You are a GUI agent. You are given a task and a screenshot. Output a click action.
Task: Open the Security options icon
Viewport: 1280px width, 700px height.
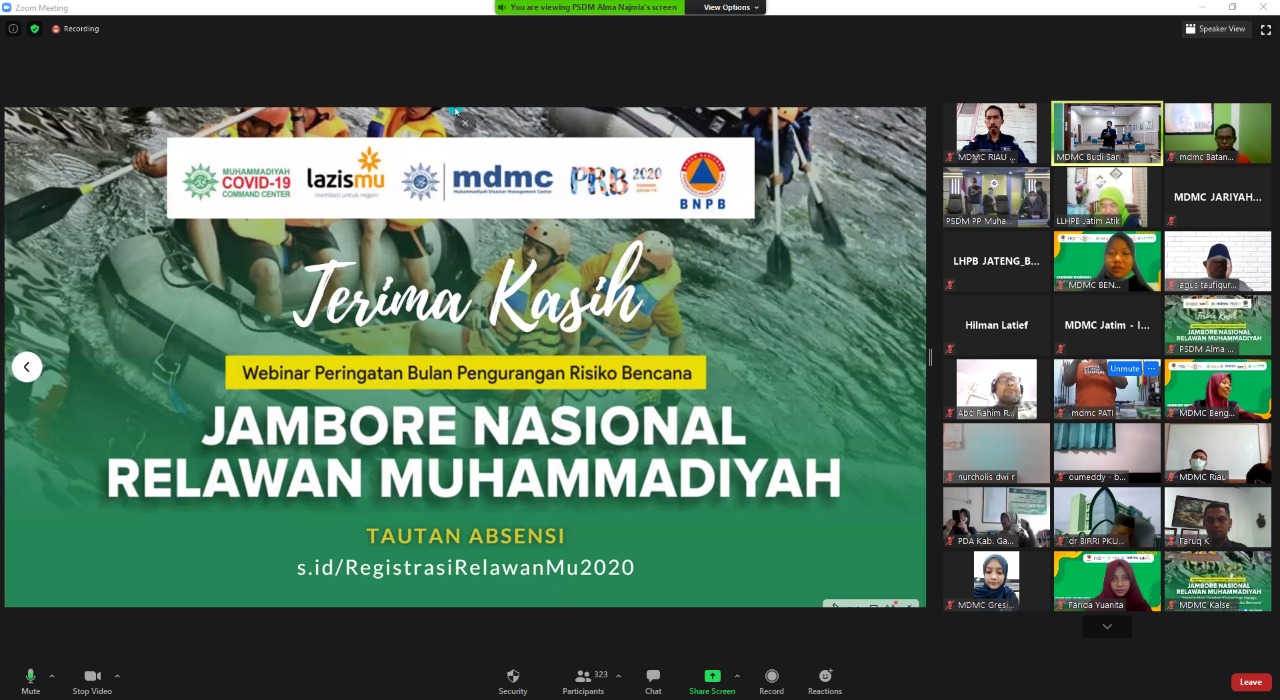coord(513,680)
